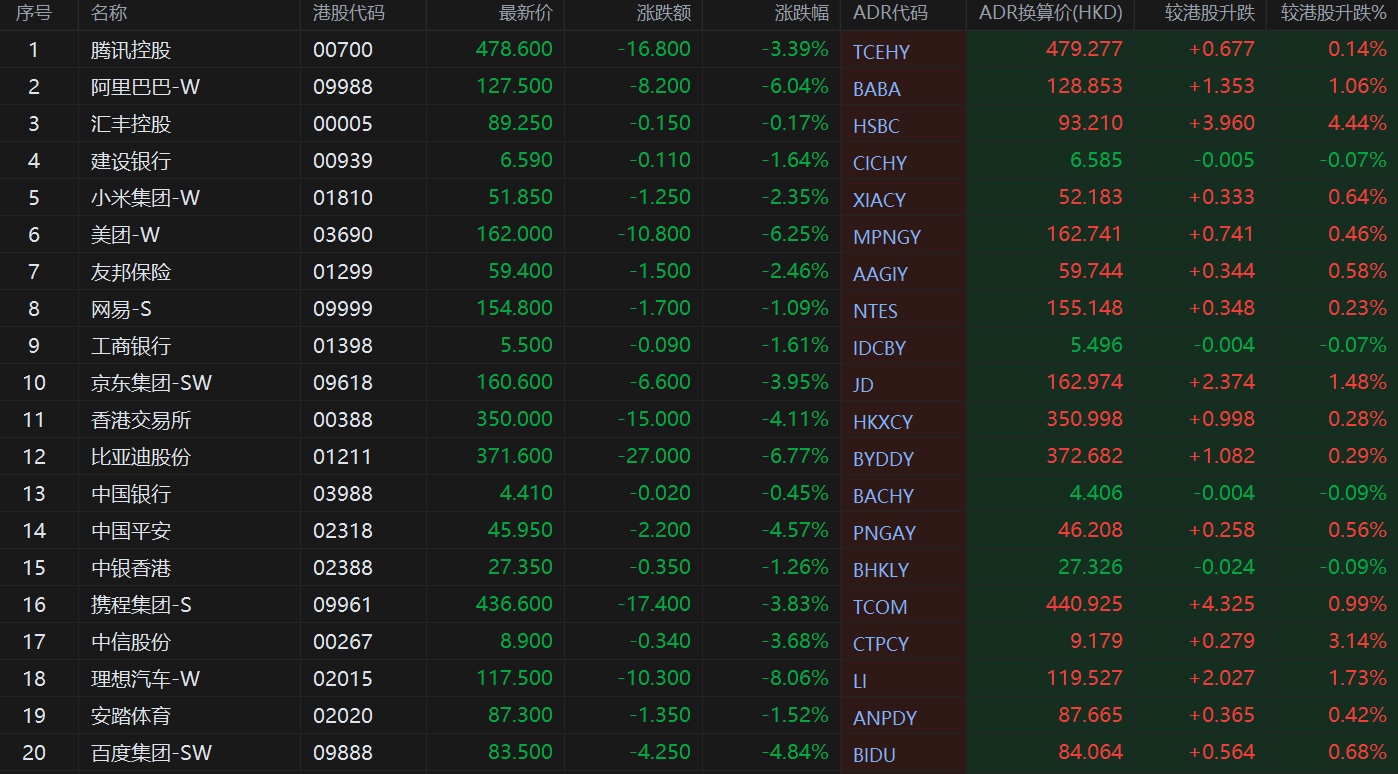This screenshot has height=774, width=1398.
Task: Select the LI ADR code
Action: pos(860,681)
